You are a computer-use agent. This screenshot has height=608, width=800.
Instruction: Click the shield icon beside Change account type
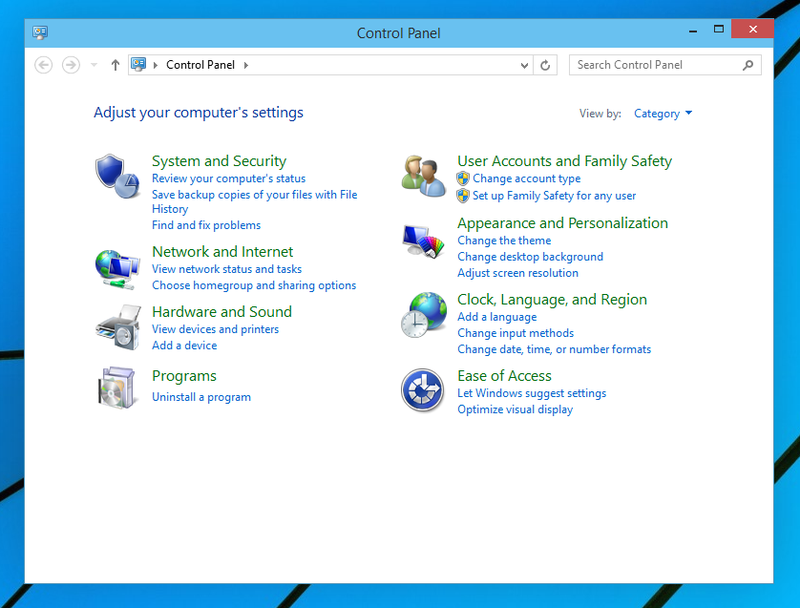463,179
